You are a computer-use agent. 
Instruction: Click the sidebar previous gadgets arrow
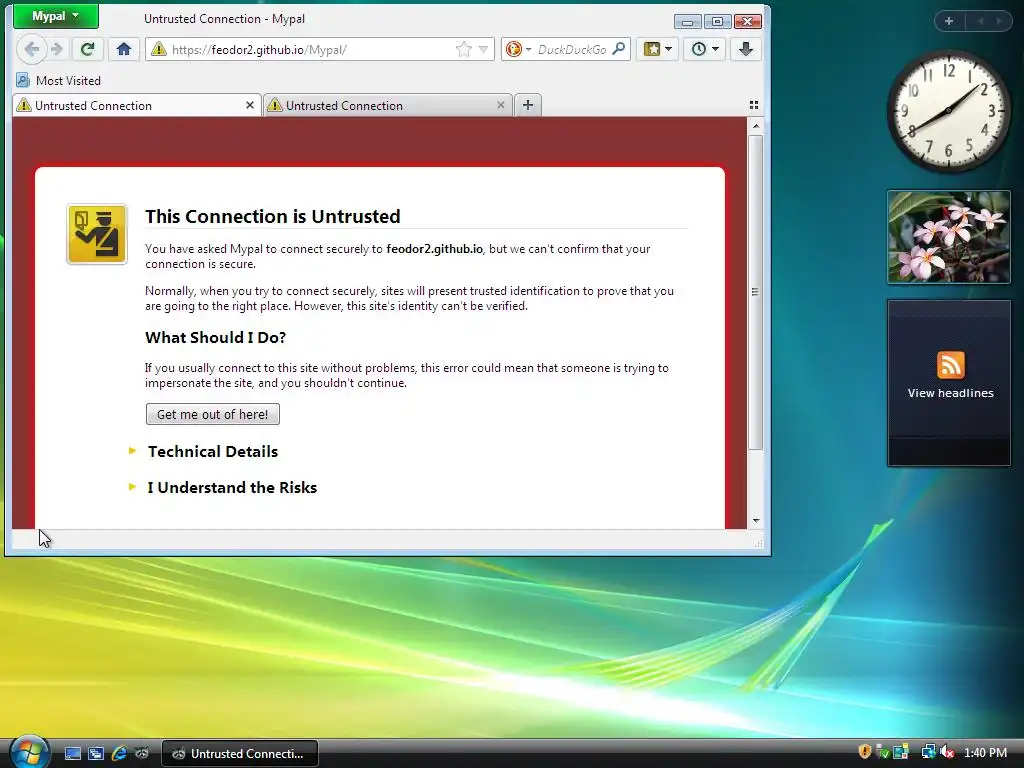980,21
